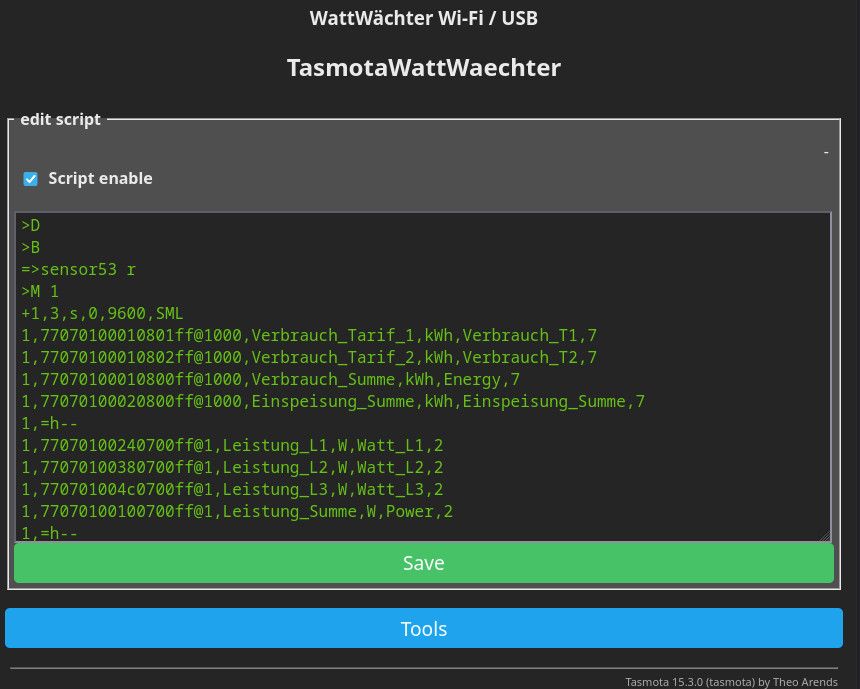Viewport: 860px width, 689px height.
Task: Click the TasmotaWattWaechter heading
Action: pyautogui.click(x=423, y=67)
